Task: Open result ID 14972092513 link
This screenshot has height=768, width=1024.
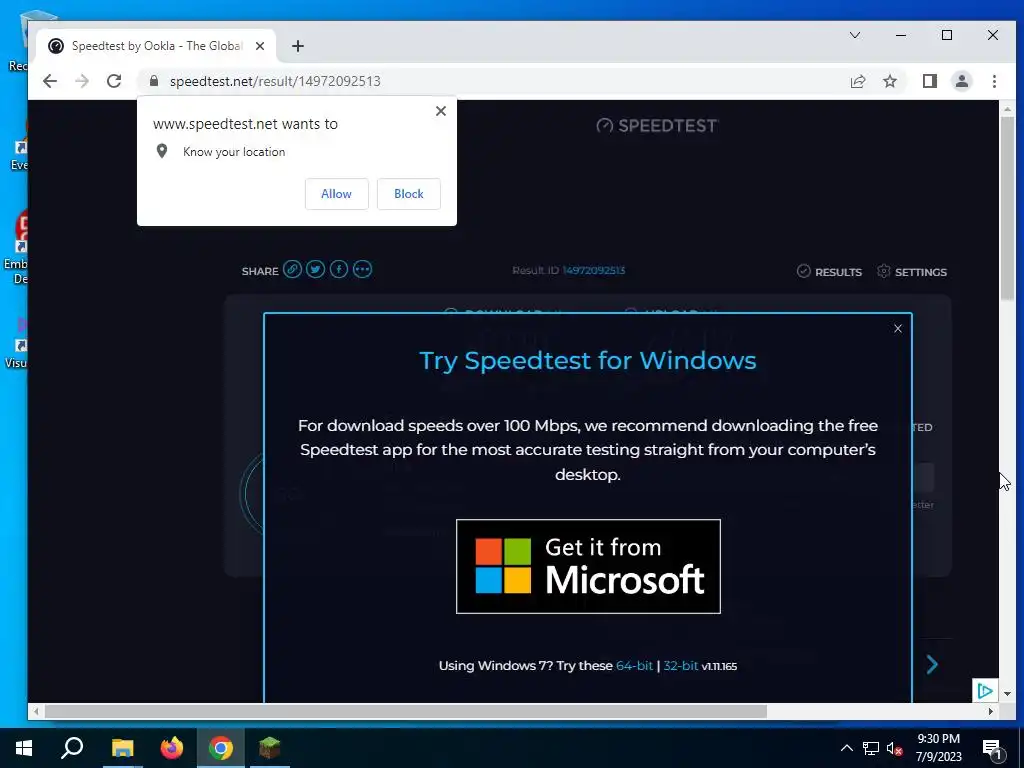Action: click(x=594, y=270)
